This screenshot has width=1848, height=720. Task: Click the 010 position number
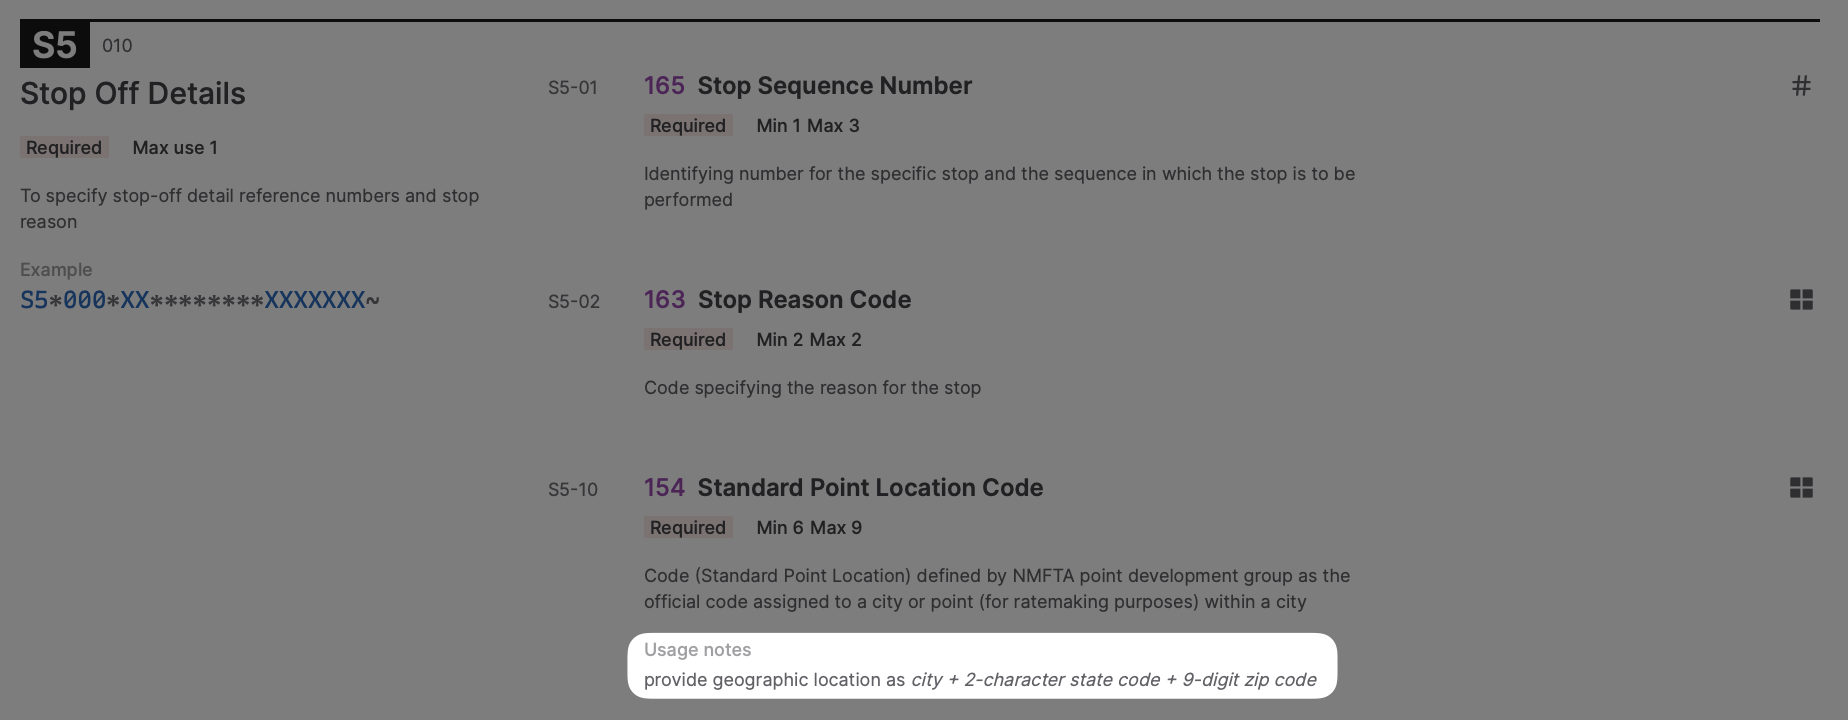(x=117, y=46)
